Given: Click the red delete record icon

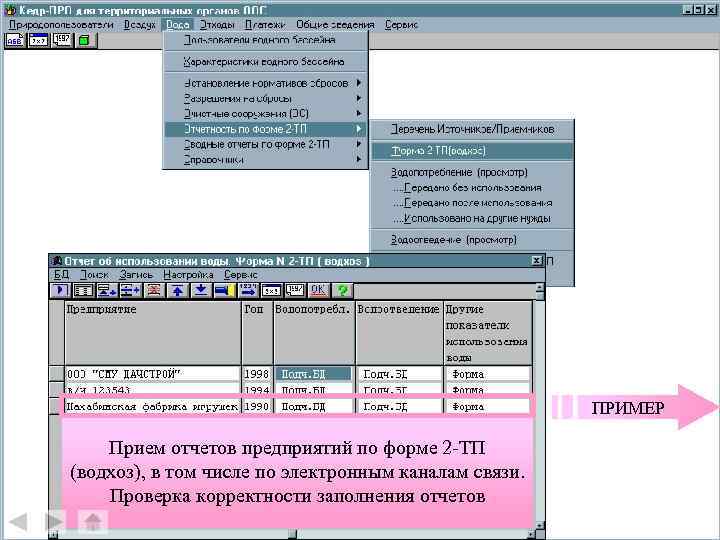Looking at the screenshot, I should pyautogui.click(x=154, y=290).
